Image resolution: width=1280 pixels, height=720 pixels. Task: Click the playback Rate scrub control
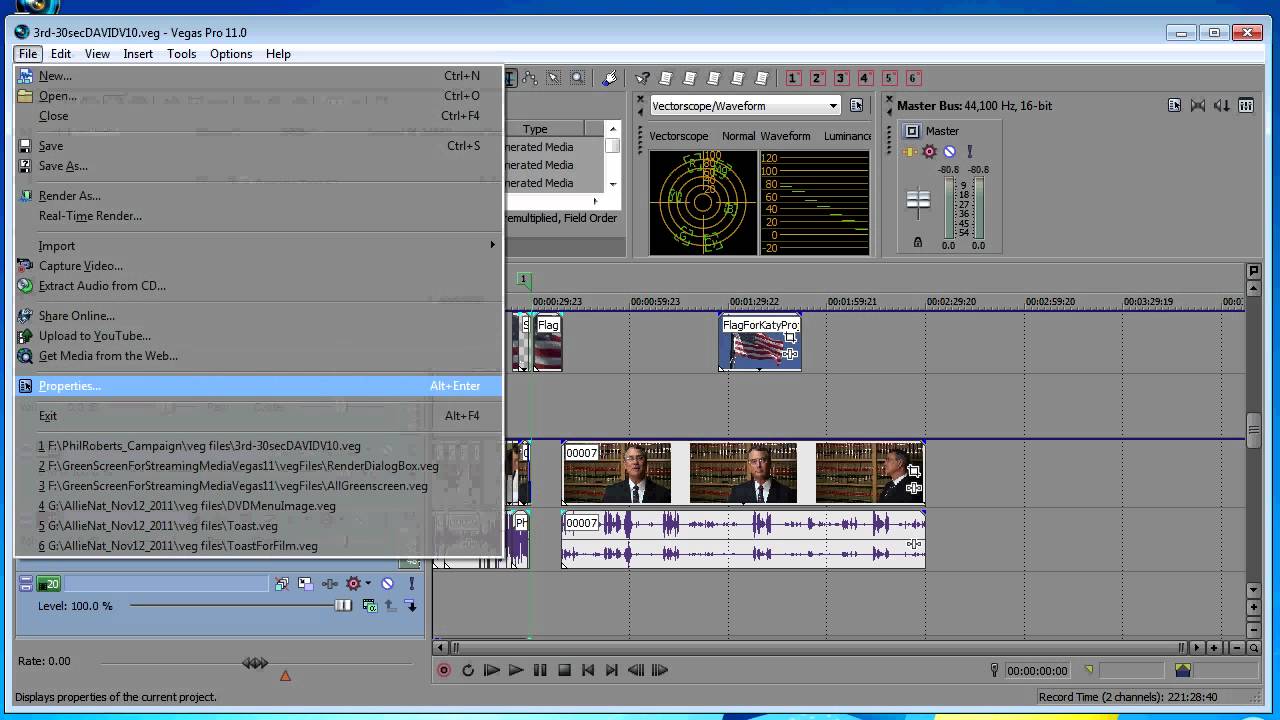pos(255,662)
